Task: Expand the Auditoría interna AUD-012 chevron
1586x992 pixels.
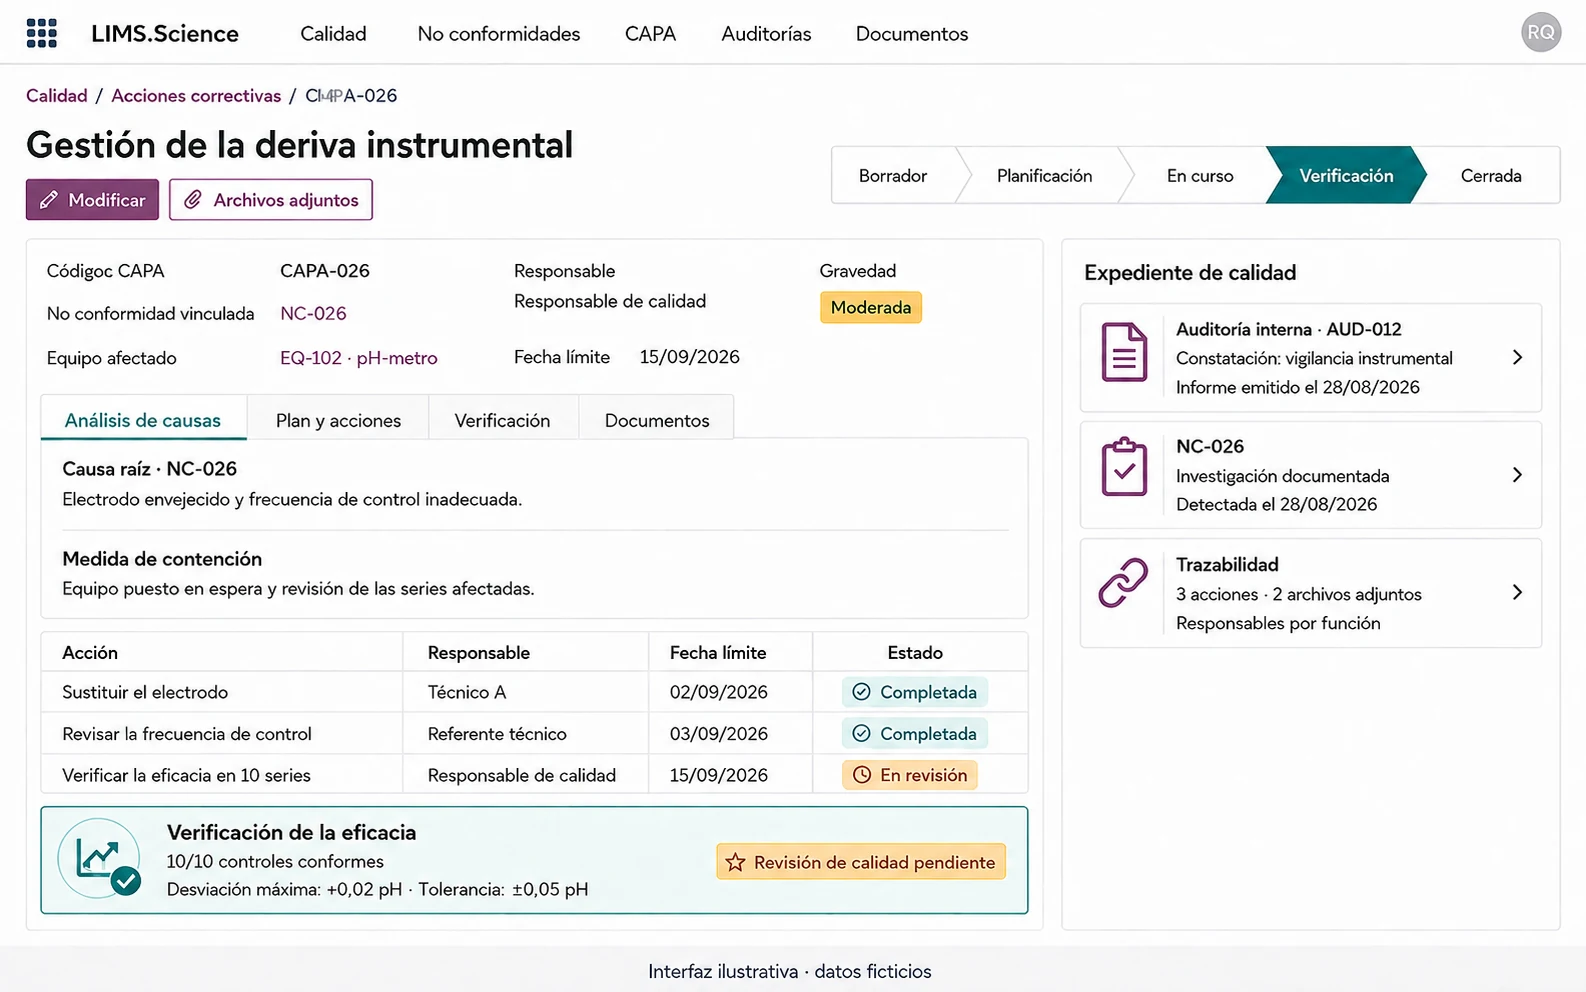Action: coord(1517,357)
